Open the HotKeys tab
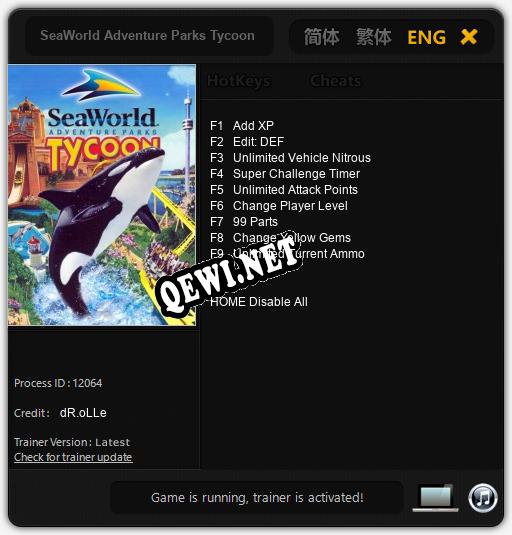 pos(239,81)
